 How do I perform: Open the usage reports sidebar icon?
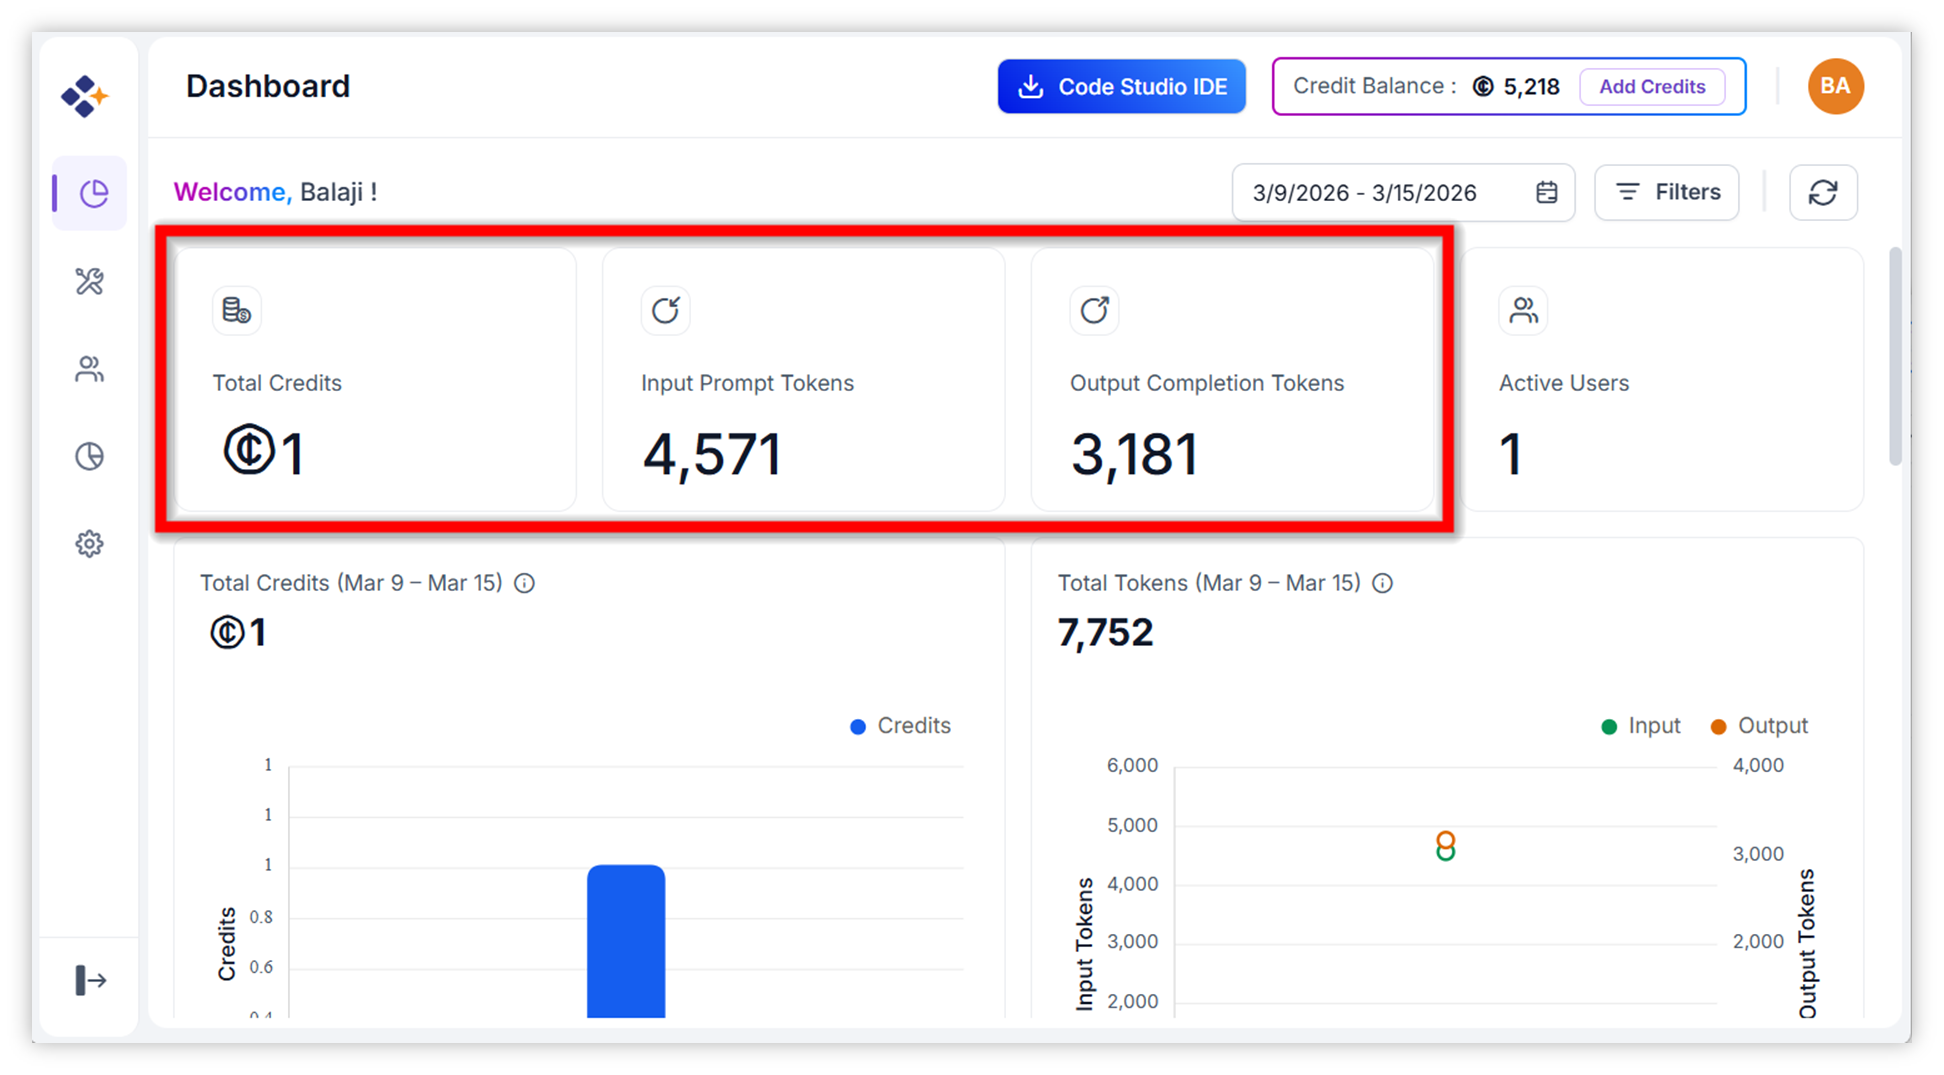coord(90,456)
